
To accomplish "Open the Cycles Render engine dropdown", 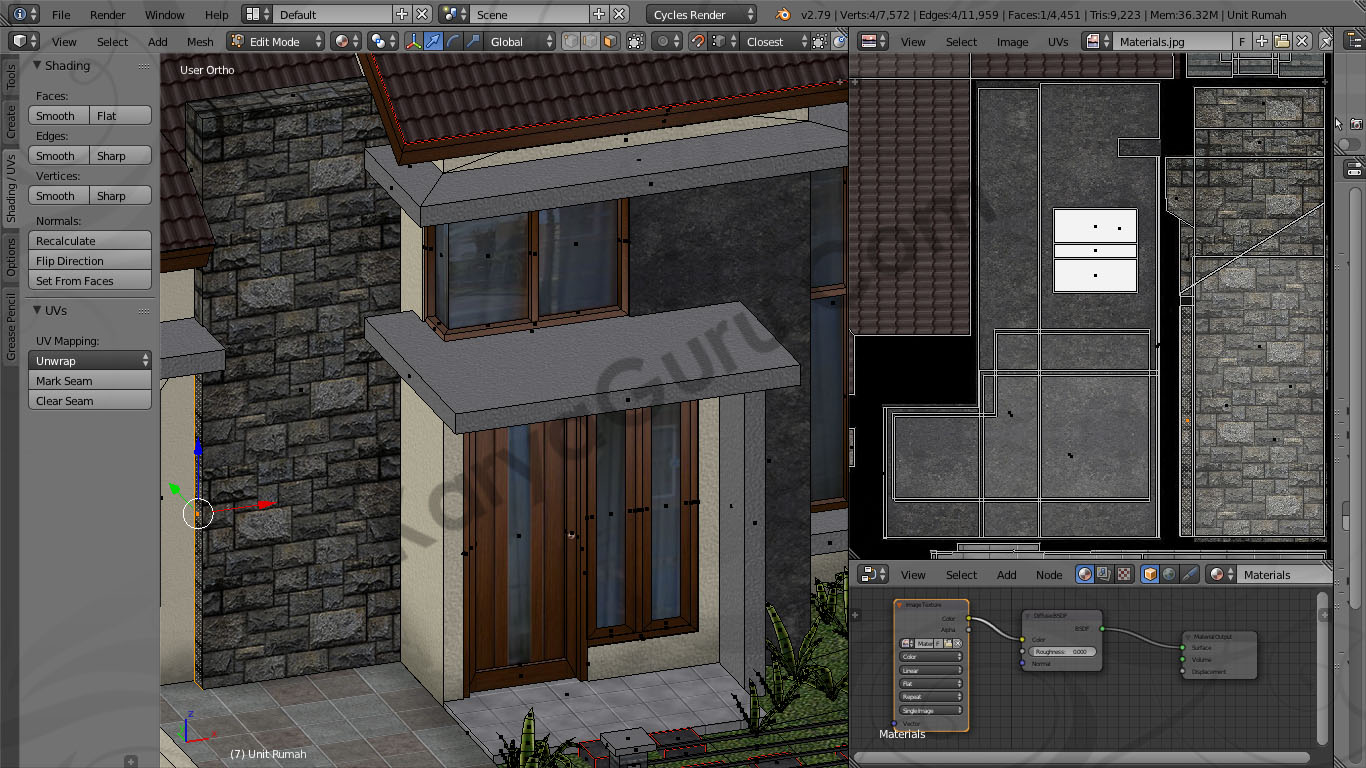I will (702, 15).
